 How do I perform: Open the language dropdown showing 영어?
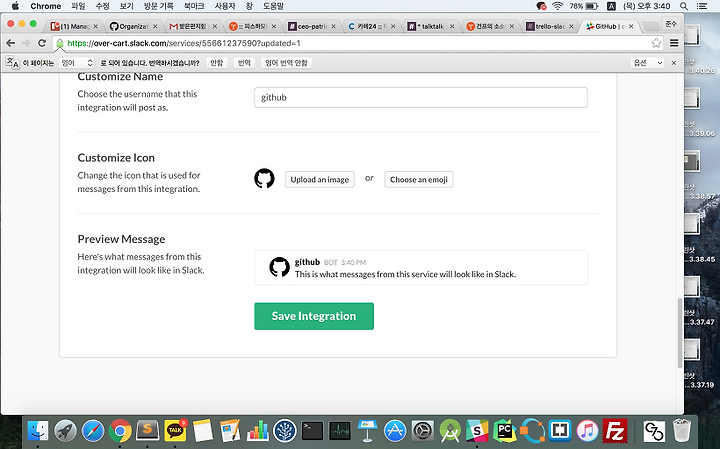pos(77,63)
